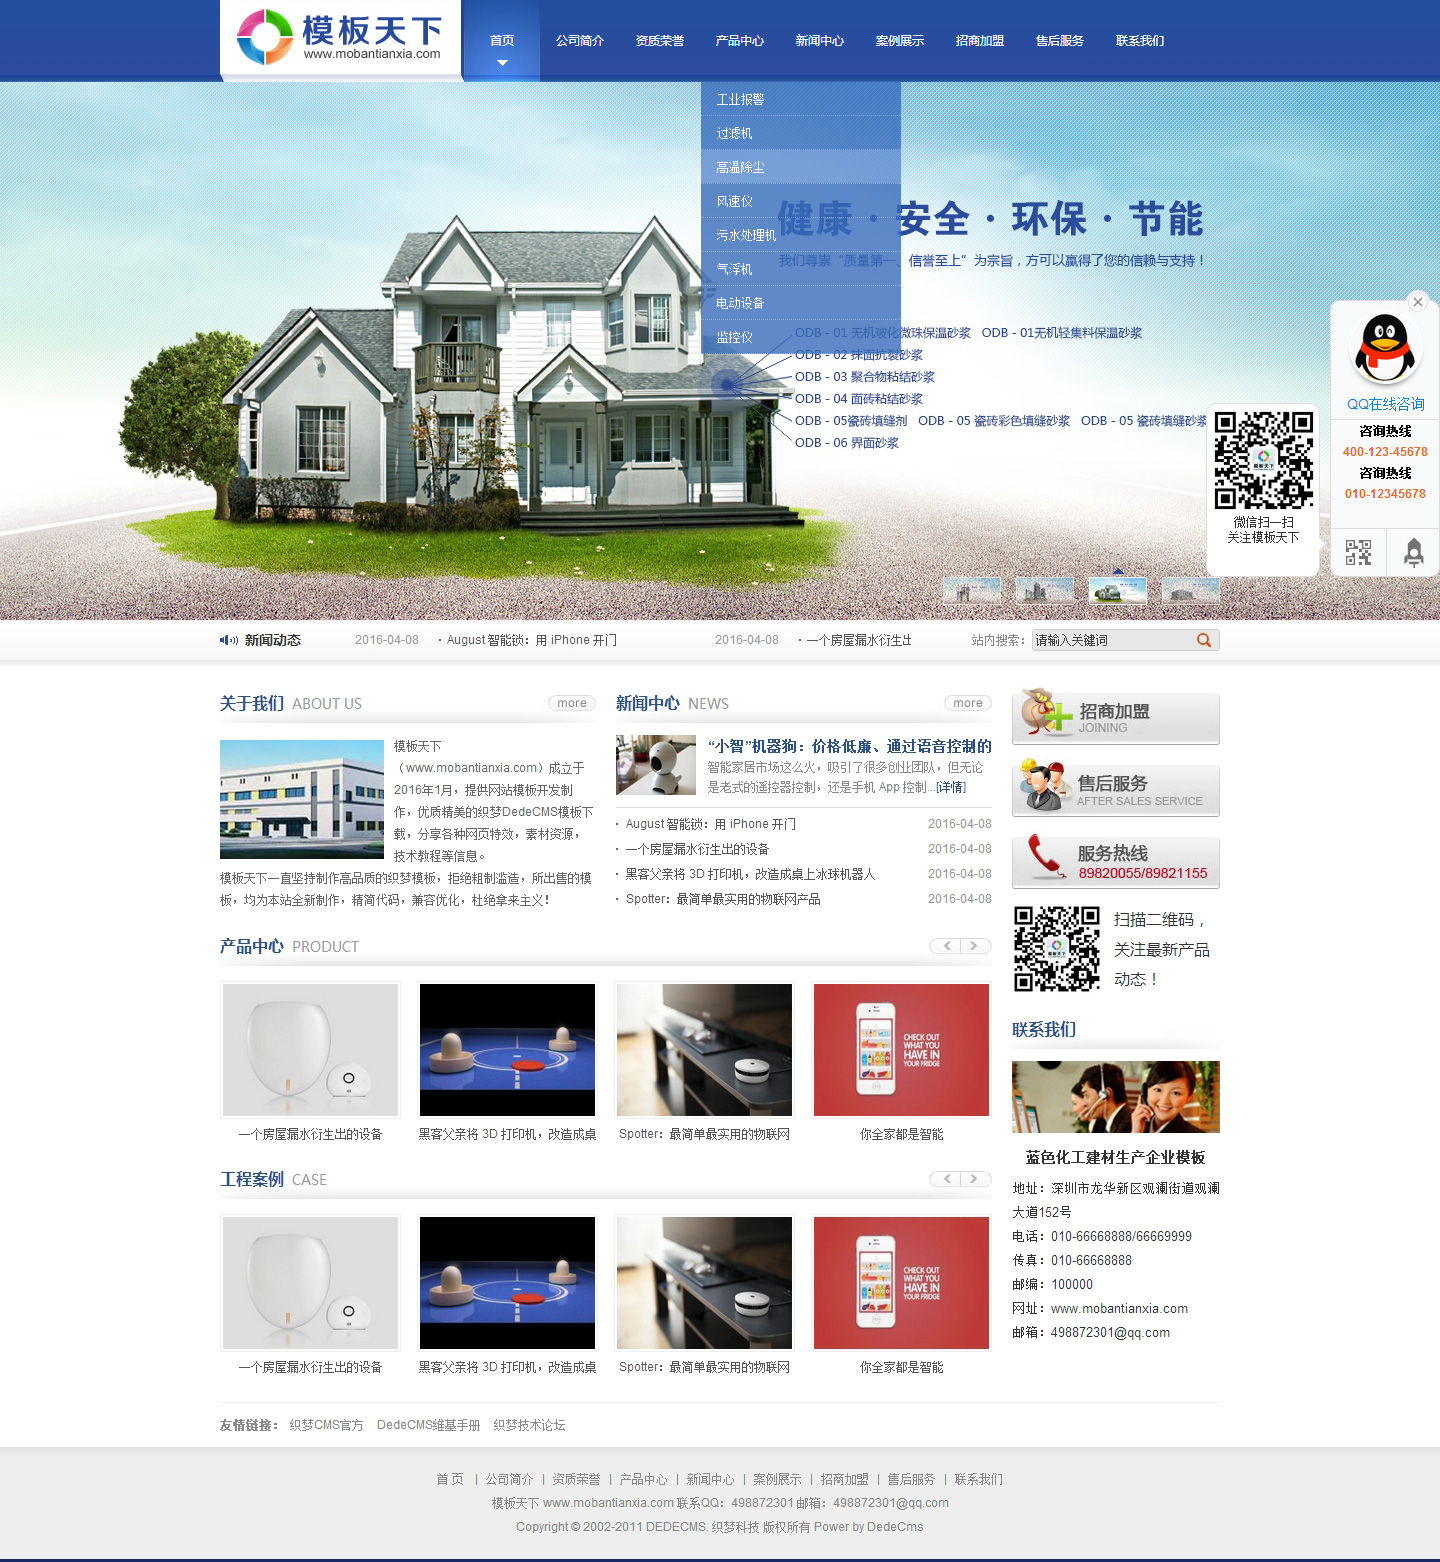Click the 招商加盟 joining banner icon
This screenshot has width=1440, height=1562.
pos(1115,717)
